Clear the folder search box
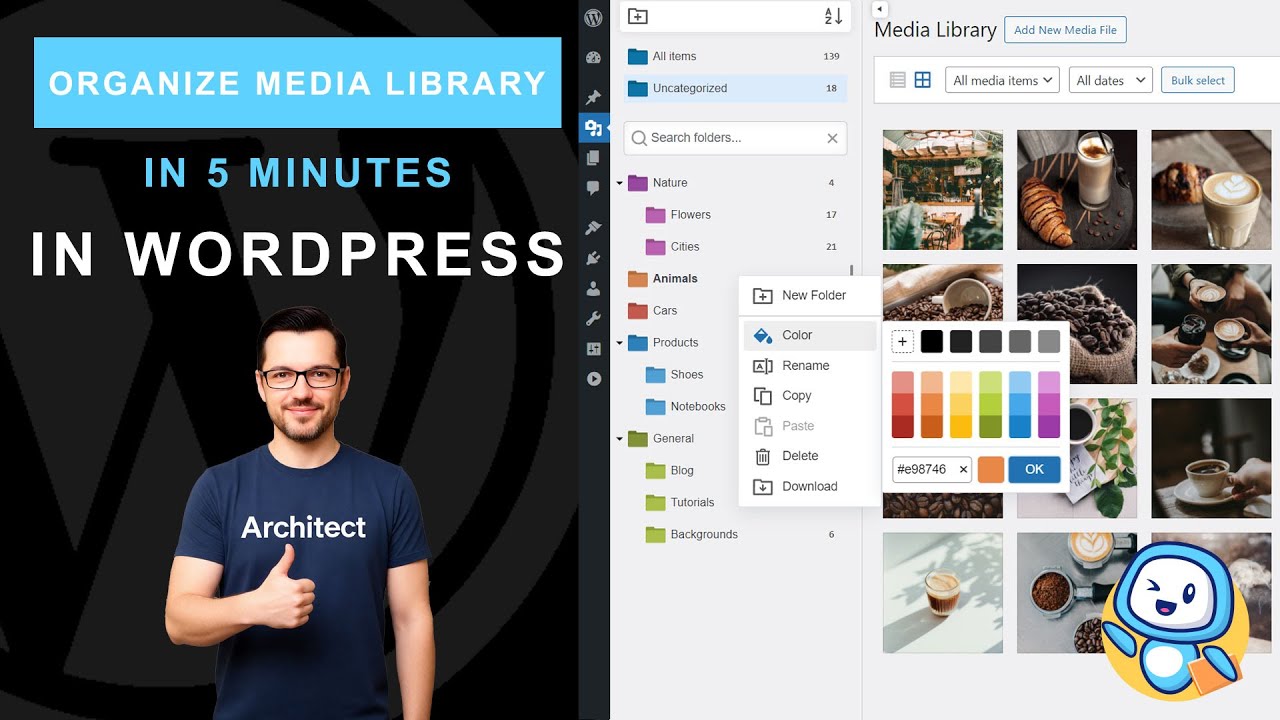 [832, 138]
